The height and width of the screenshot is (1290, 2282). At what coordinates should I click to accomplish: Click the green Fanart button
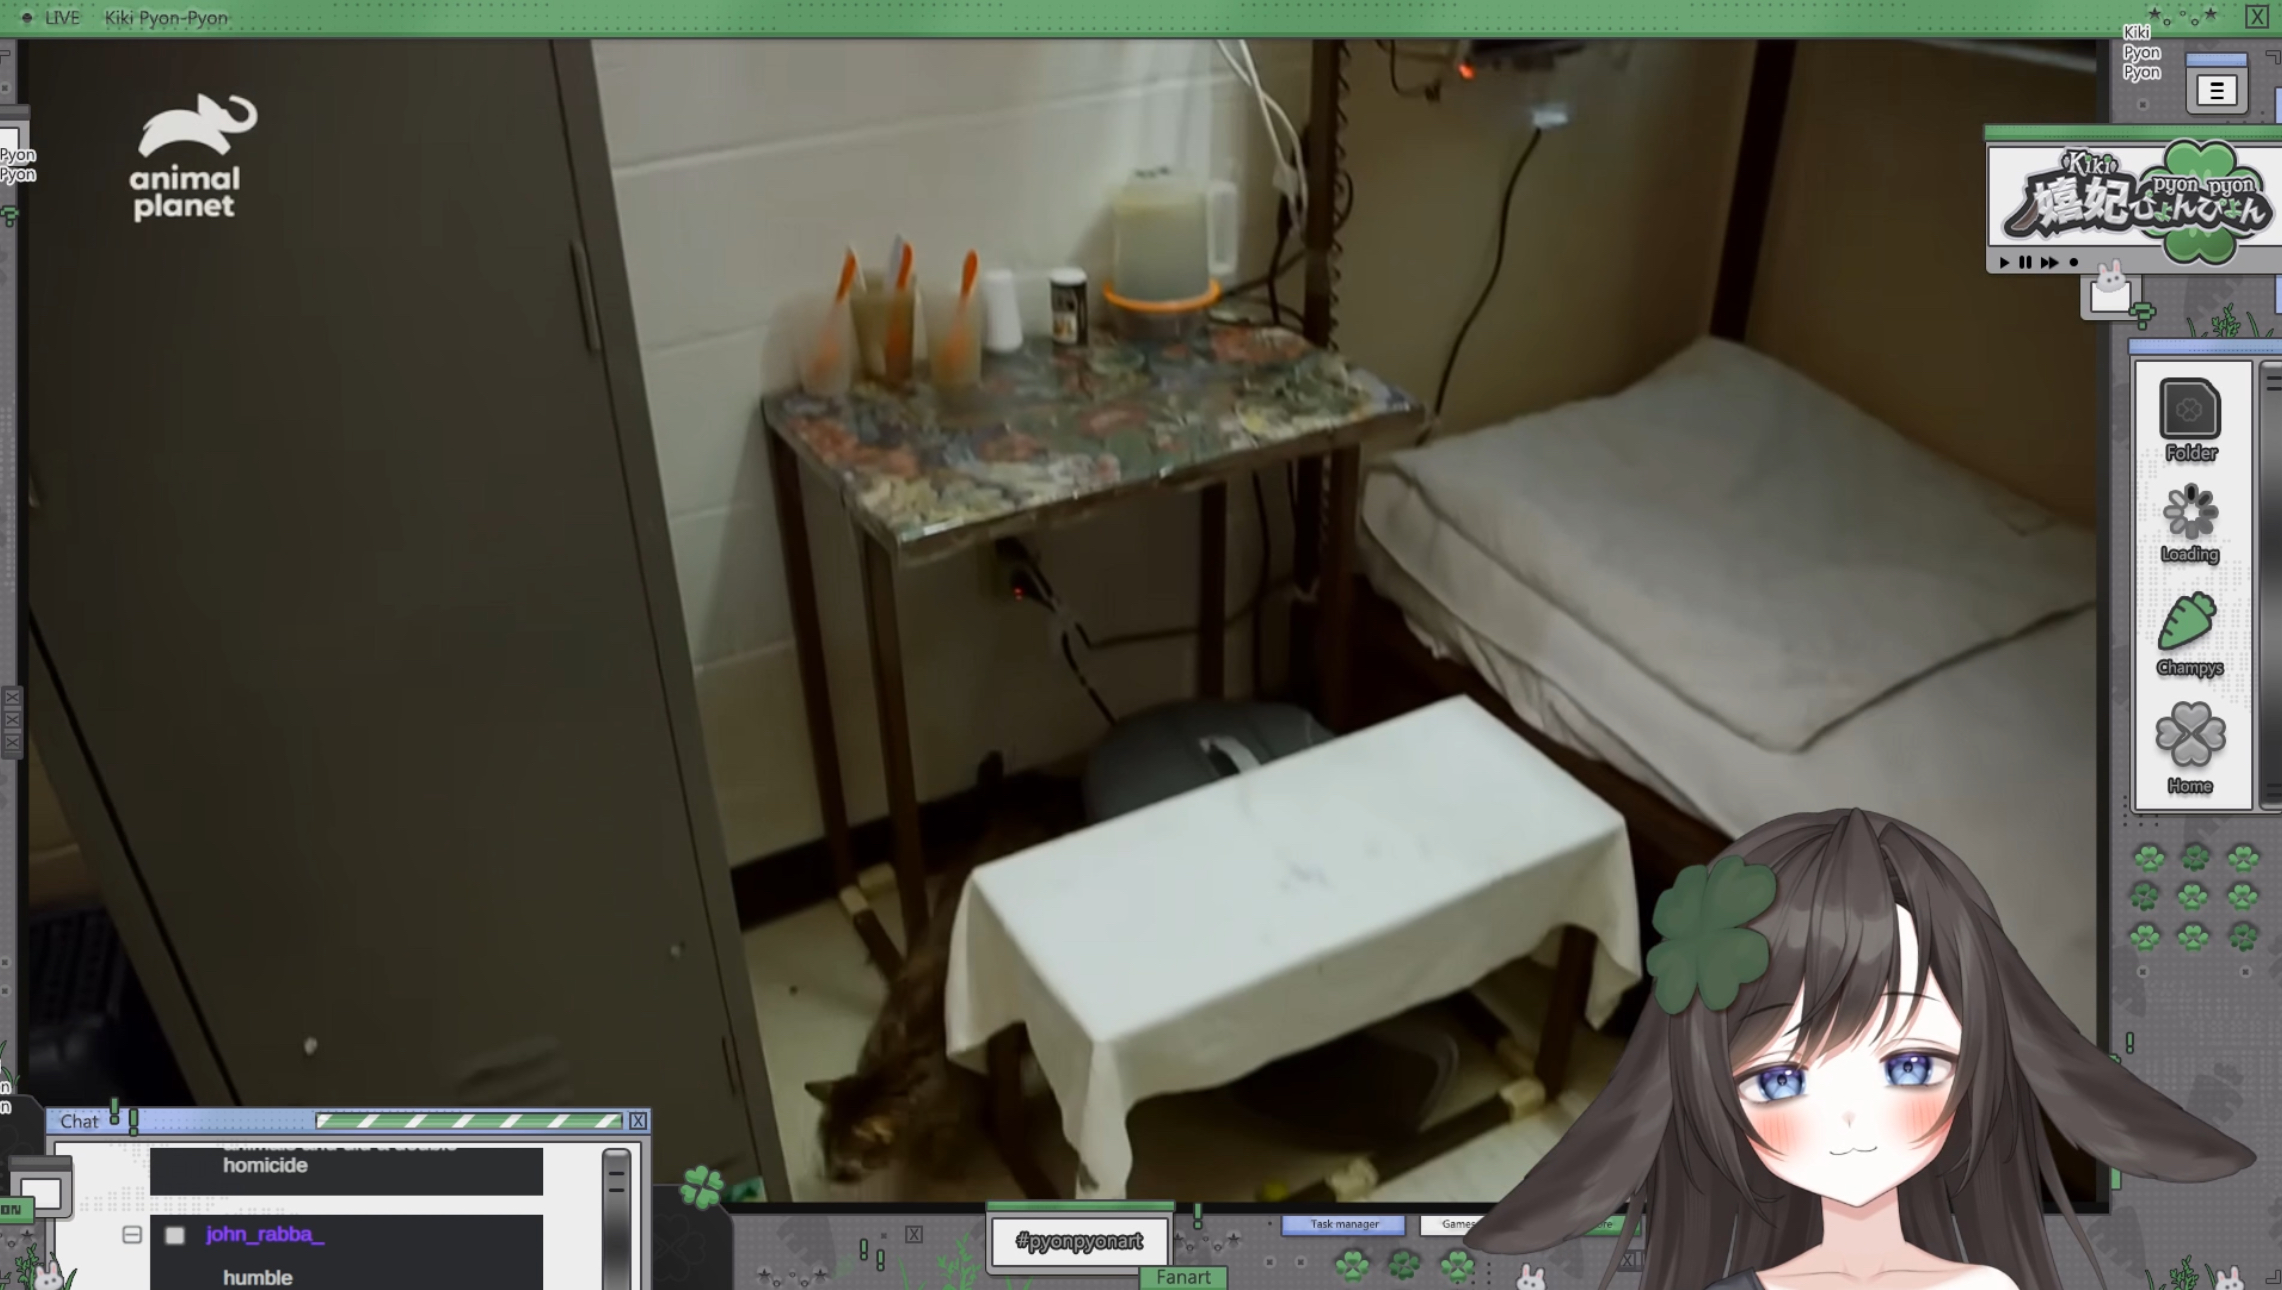coord(1183,1277)
